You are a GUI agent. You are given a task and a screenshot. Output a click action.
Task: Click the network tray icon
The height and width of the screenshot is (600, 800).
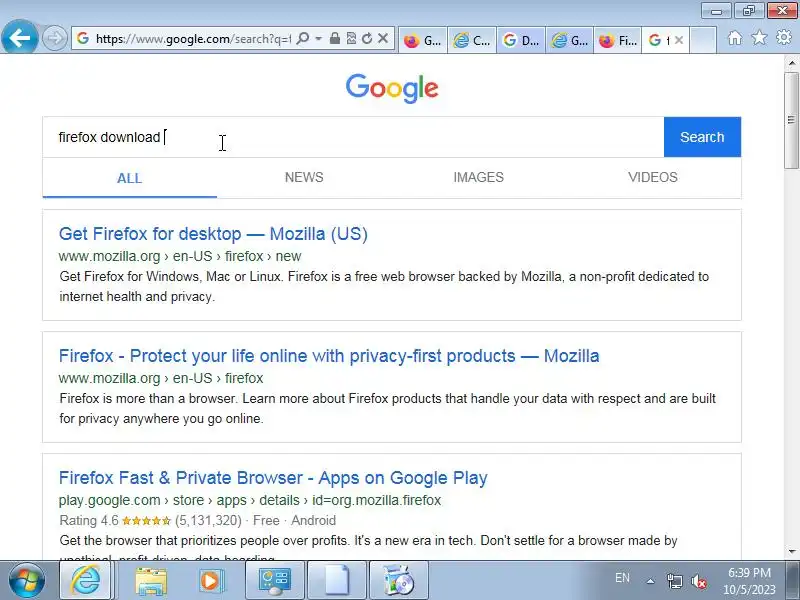674,581
